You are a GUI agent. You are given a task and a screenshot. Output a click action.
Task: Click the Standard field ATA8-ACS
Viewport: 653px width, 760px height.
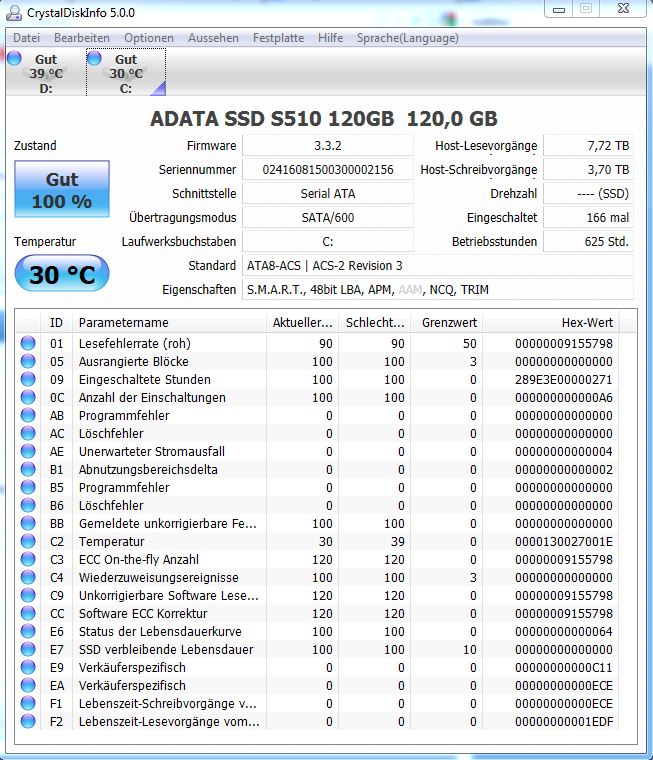[x=438, y=266]
